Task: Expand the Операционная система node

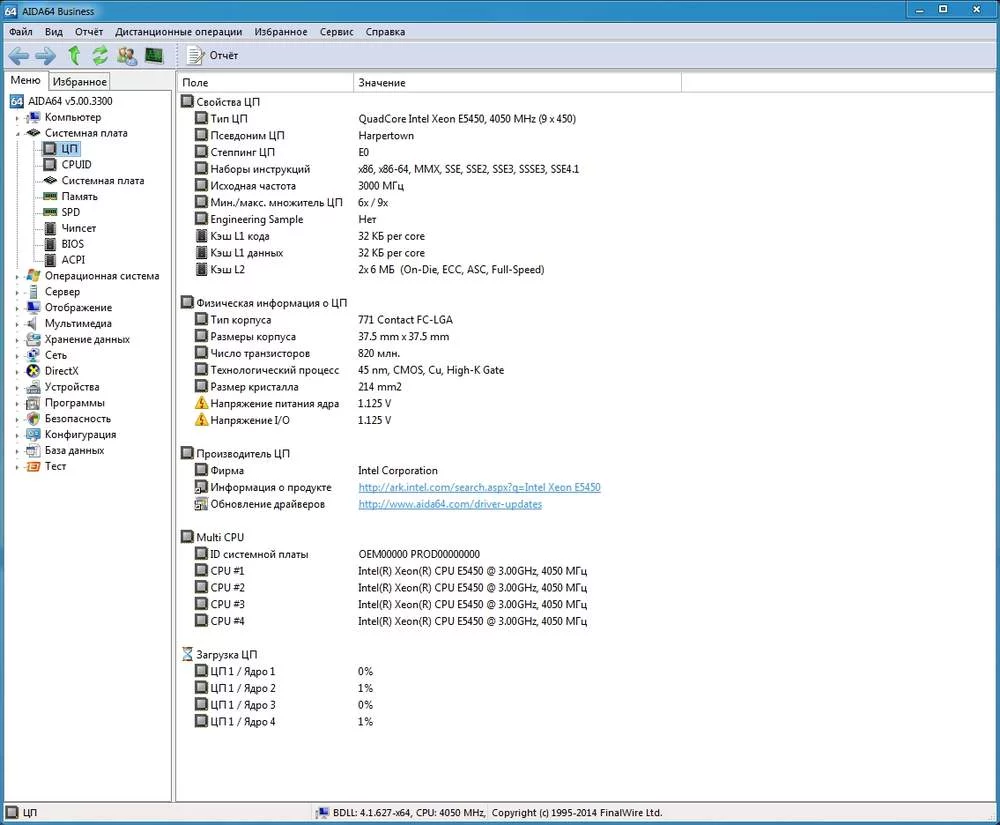Action: (x=17, y=276)
